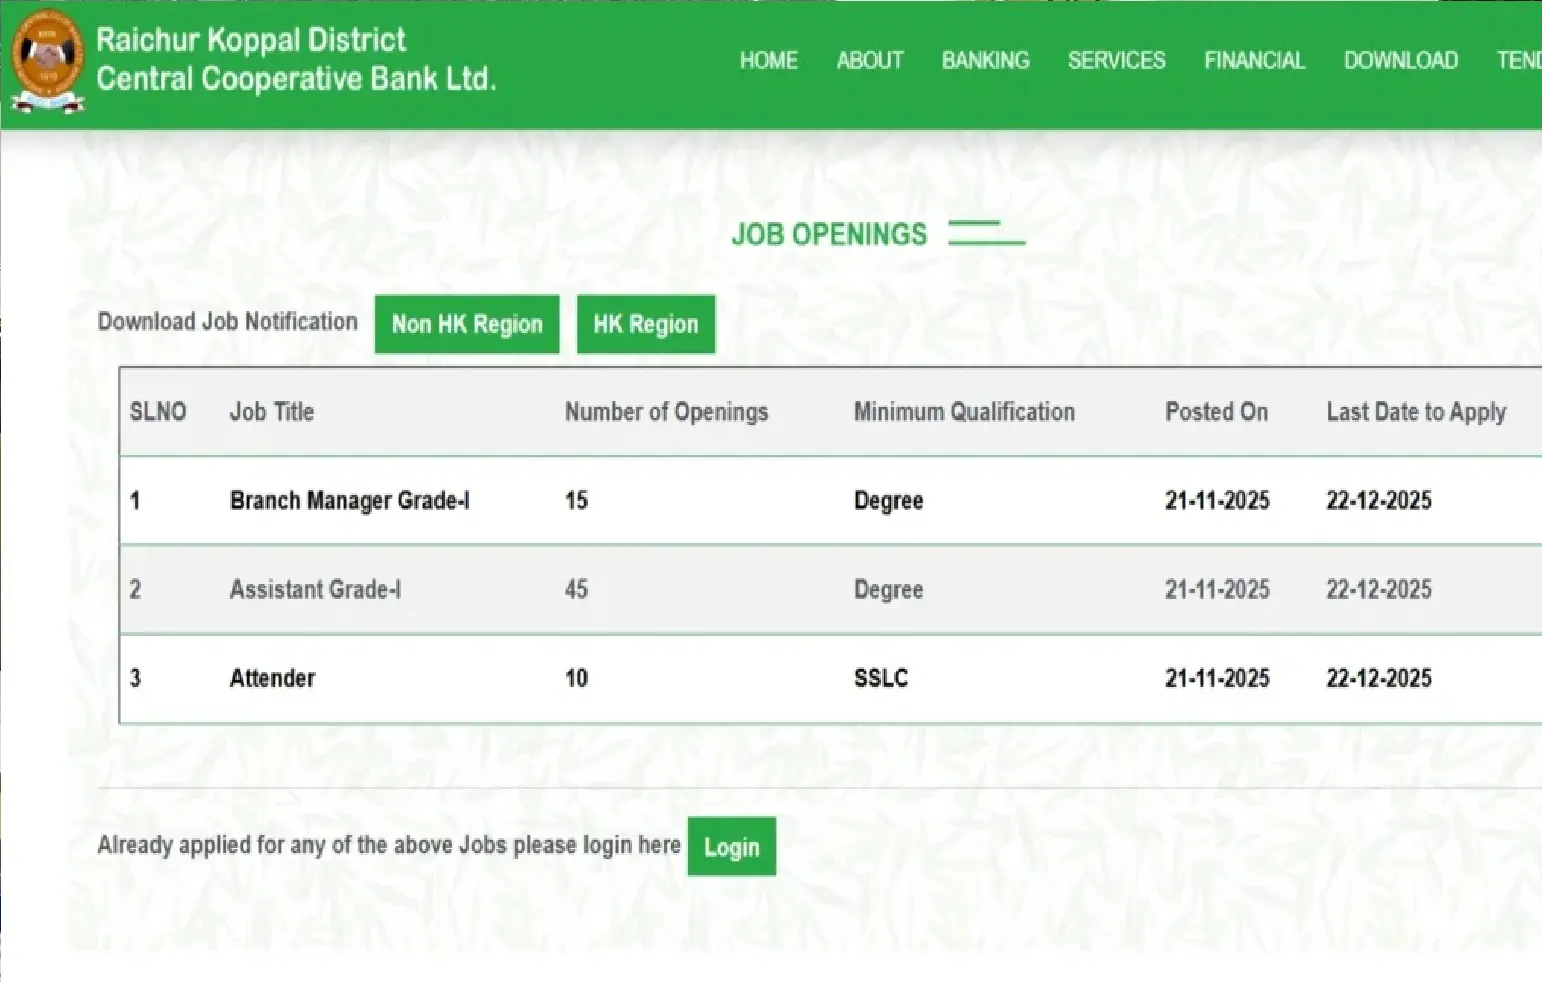The width and height of the screenshot is (1542, 982).
Task: Click the Minimum Qualification column header
Action: (964, 411)
